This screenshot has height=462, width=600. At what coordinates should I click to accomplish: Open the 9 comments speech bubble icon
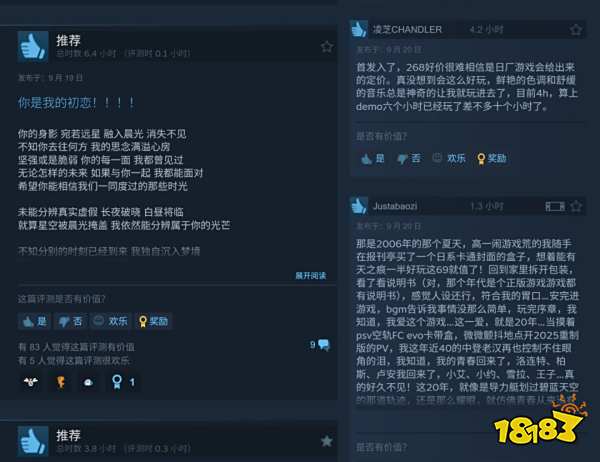tap(324, 344)
